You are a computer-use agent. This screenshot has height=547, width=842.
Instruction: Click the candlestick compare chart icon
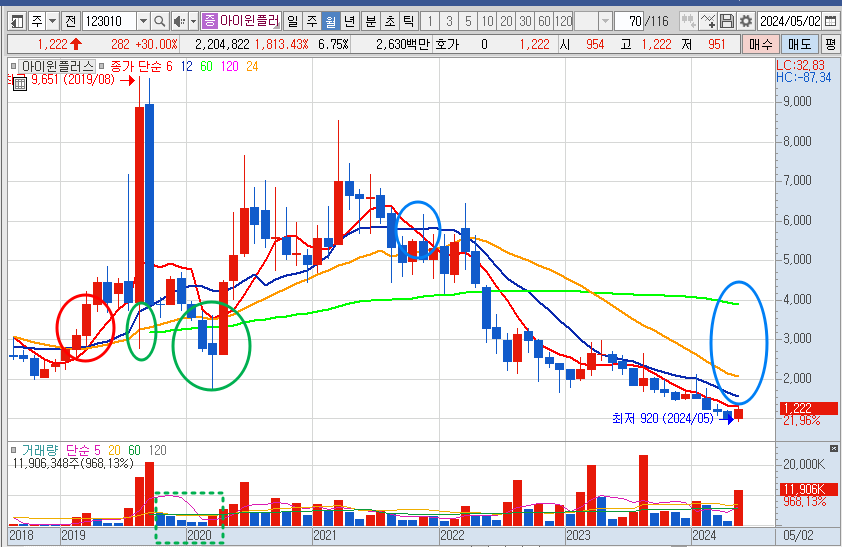pyautogui.click(x=688, y=21)
